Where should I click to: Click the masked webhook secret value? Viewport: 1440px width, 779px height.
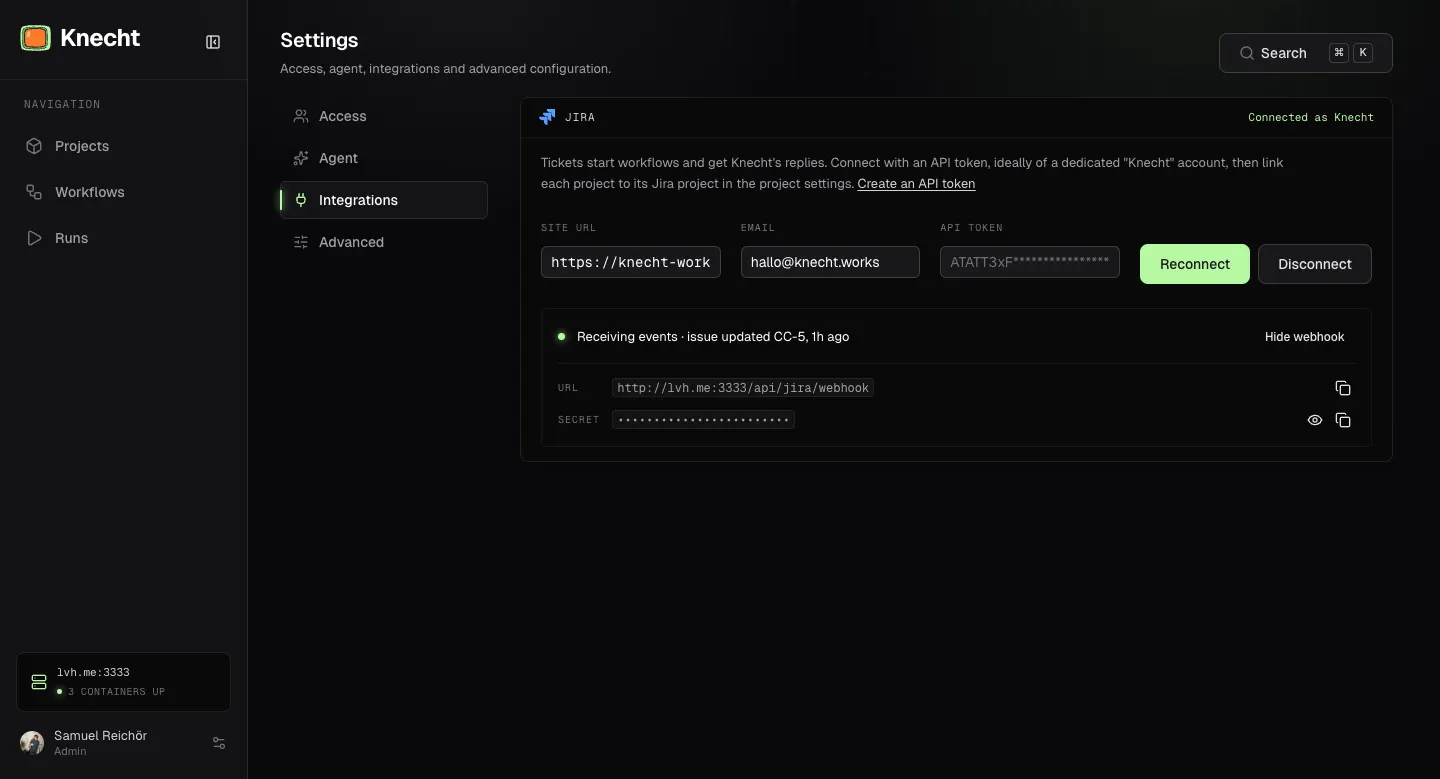tap(703, 420)
